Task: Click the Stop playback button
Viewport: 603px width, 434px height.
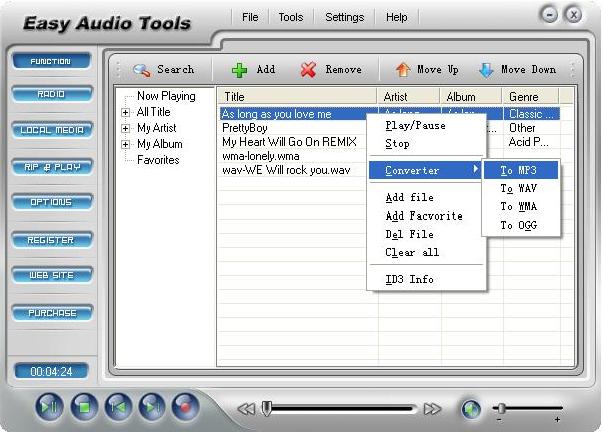Action: coord(84,407)
